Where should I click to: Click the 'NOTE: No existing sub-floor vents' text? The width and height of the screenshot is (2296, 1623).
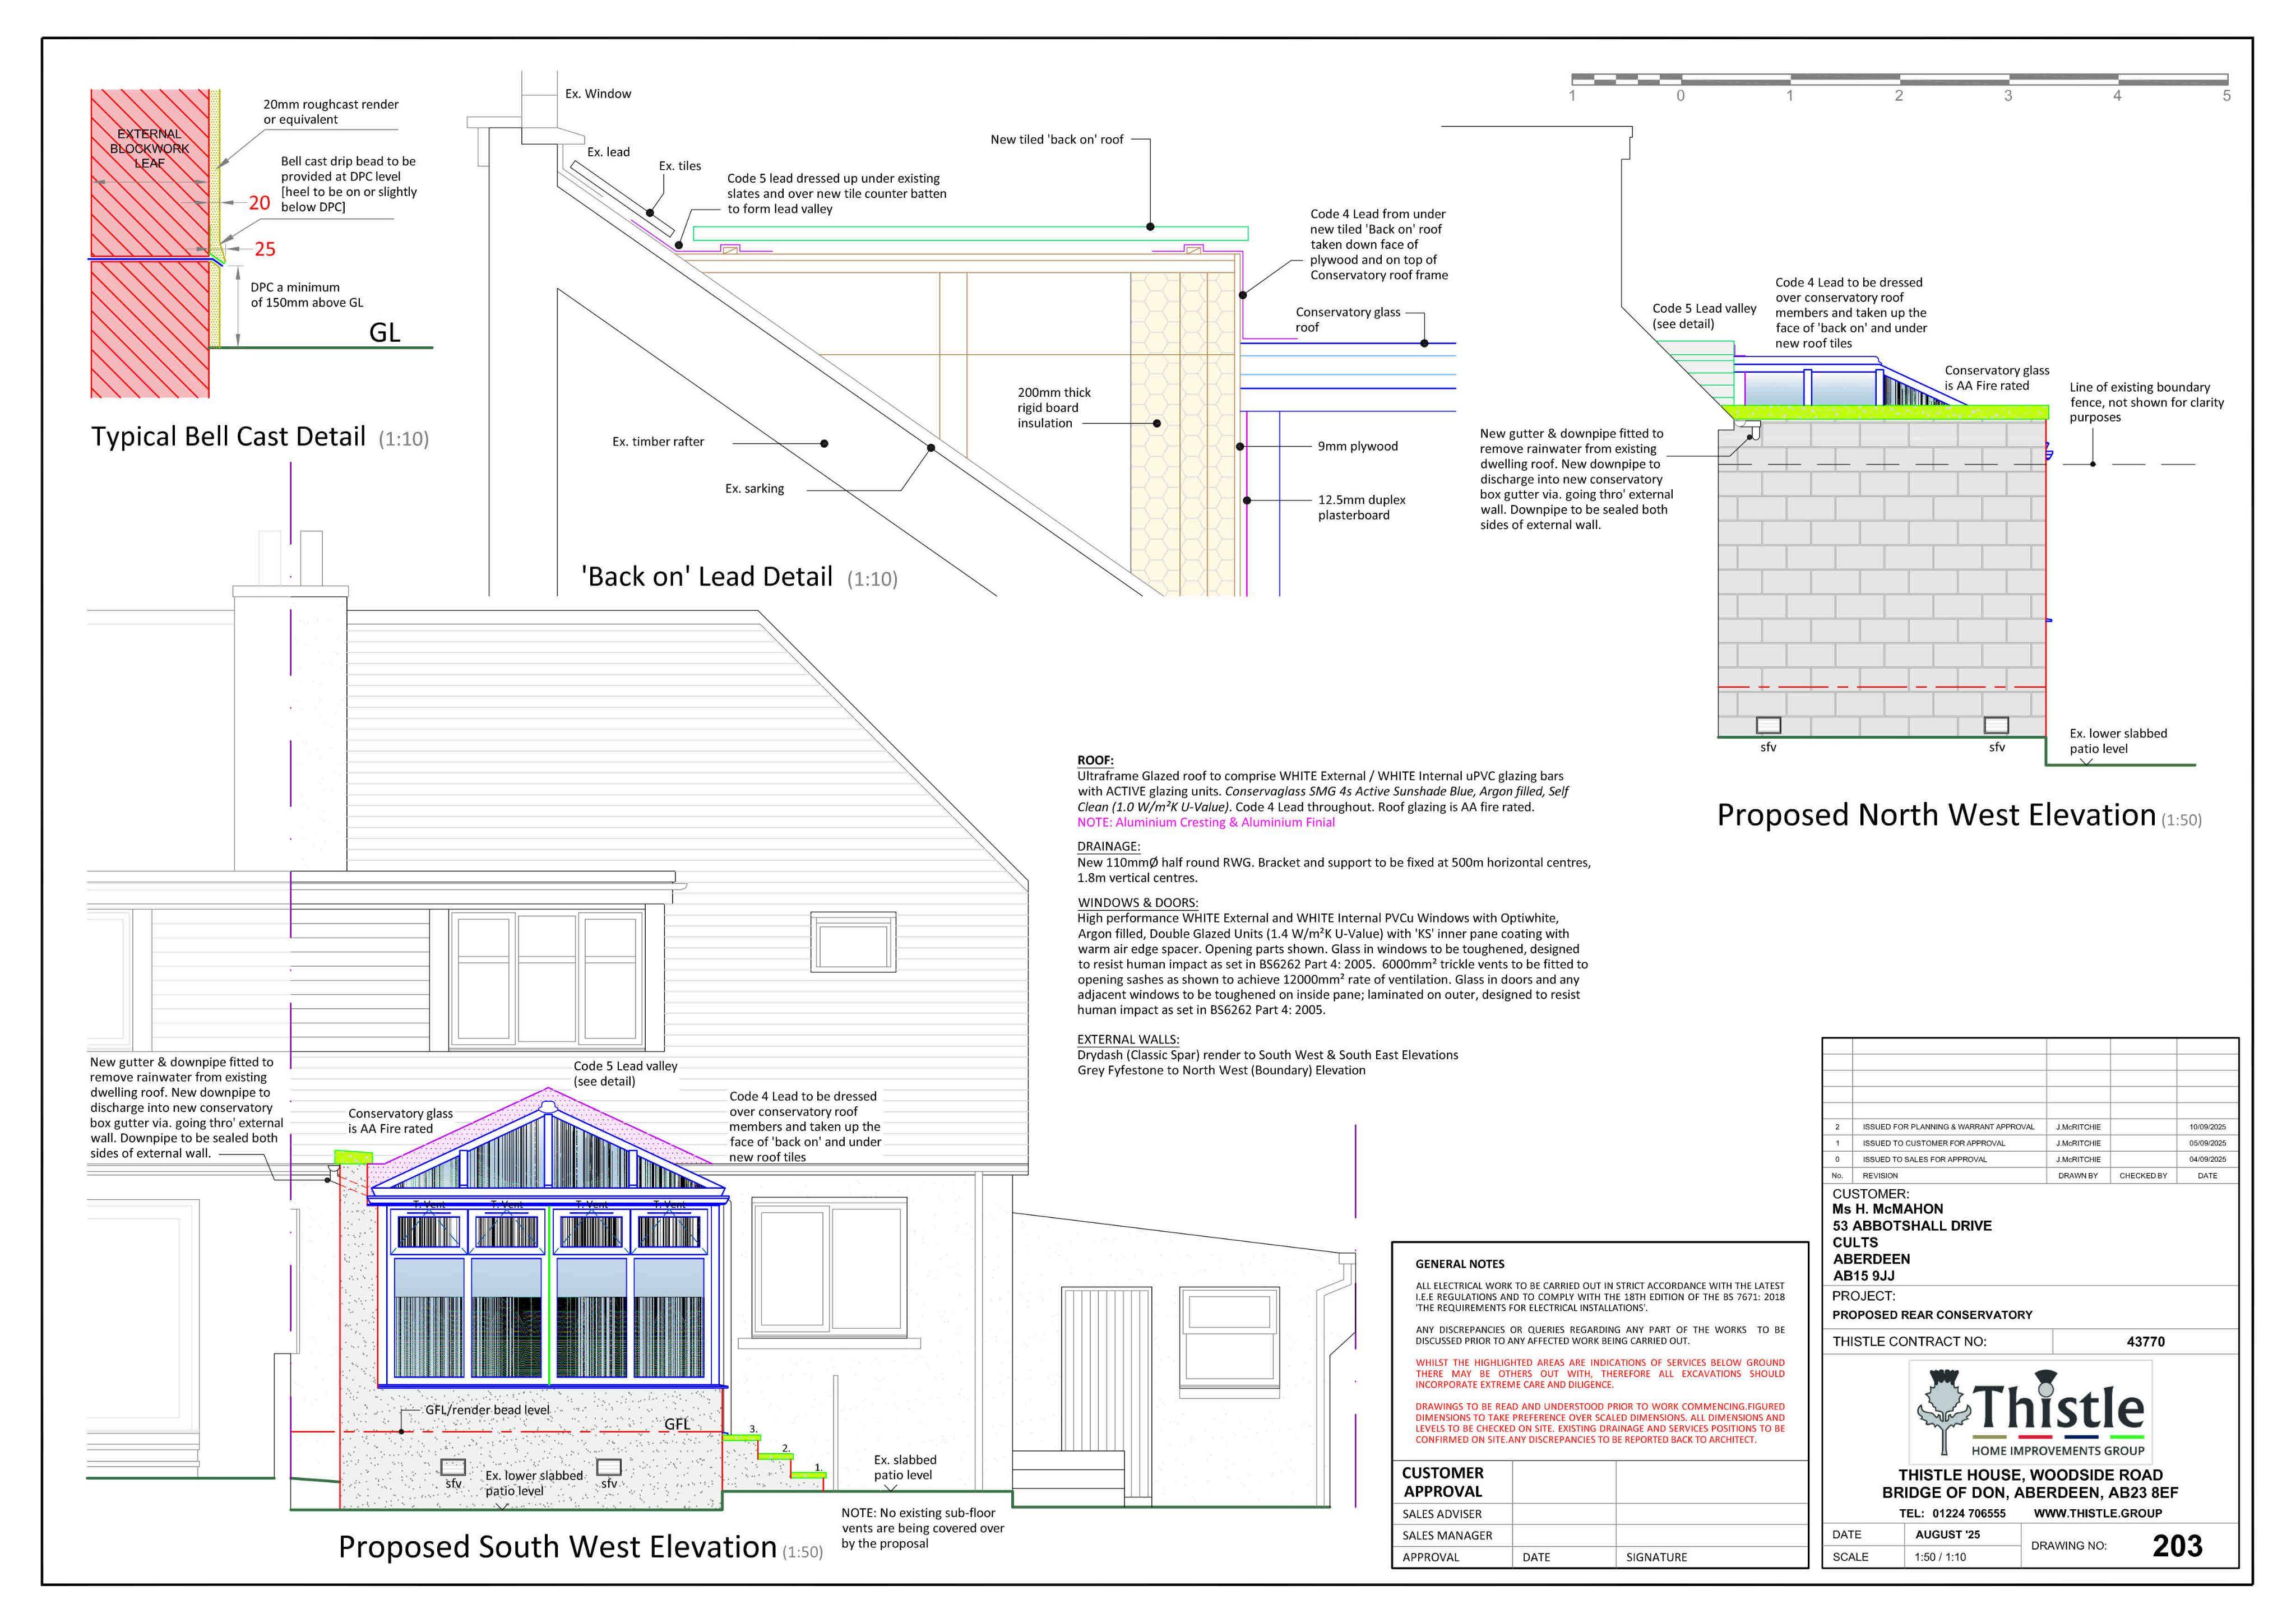[922, 1528]
